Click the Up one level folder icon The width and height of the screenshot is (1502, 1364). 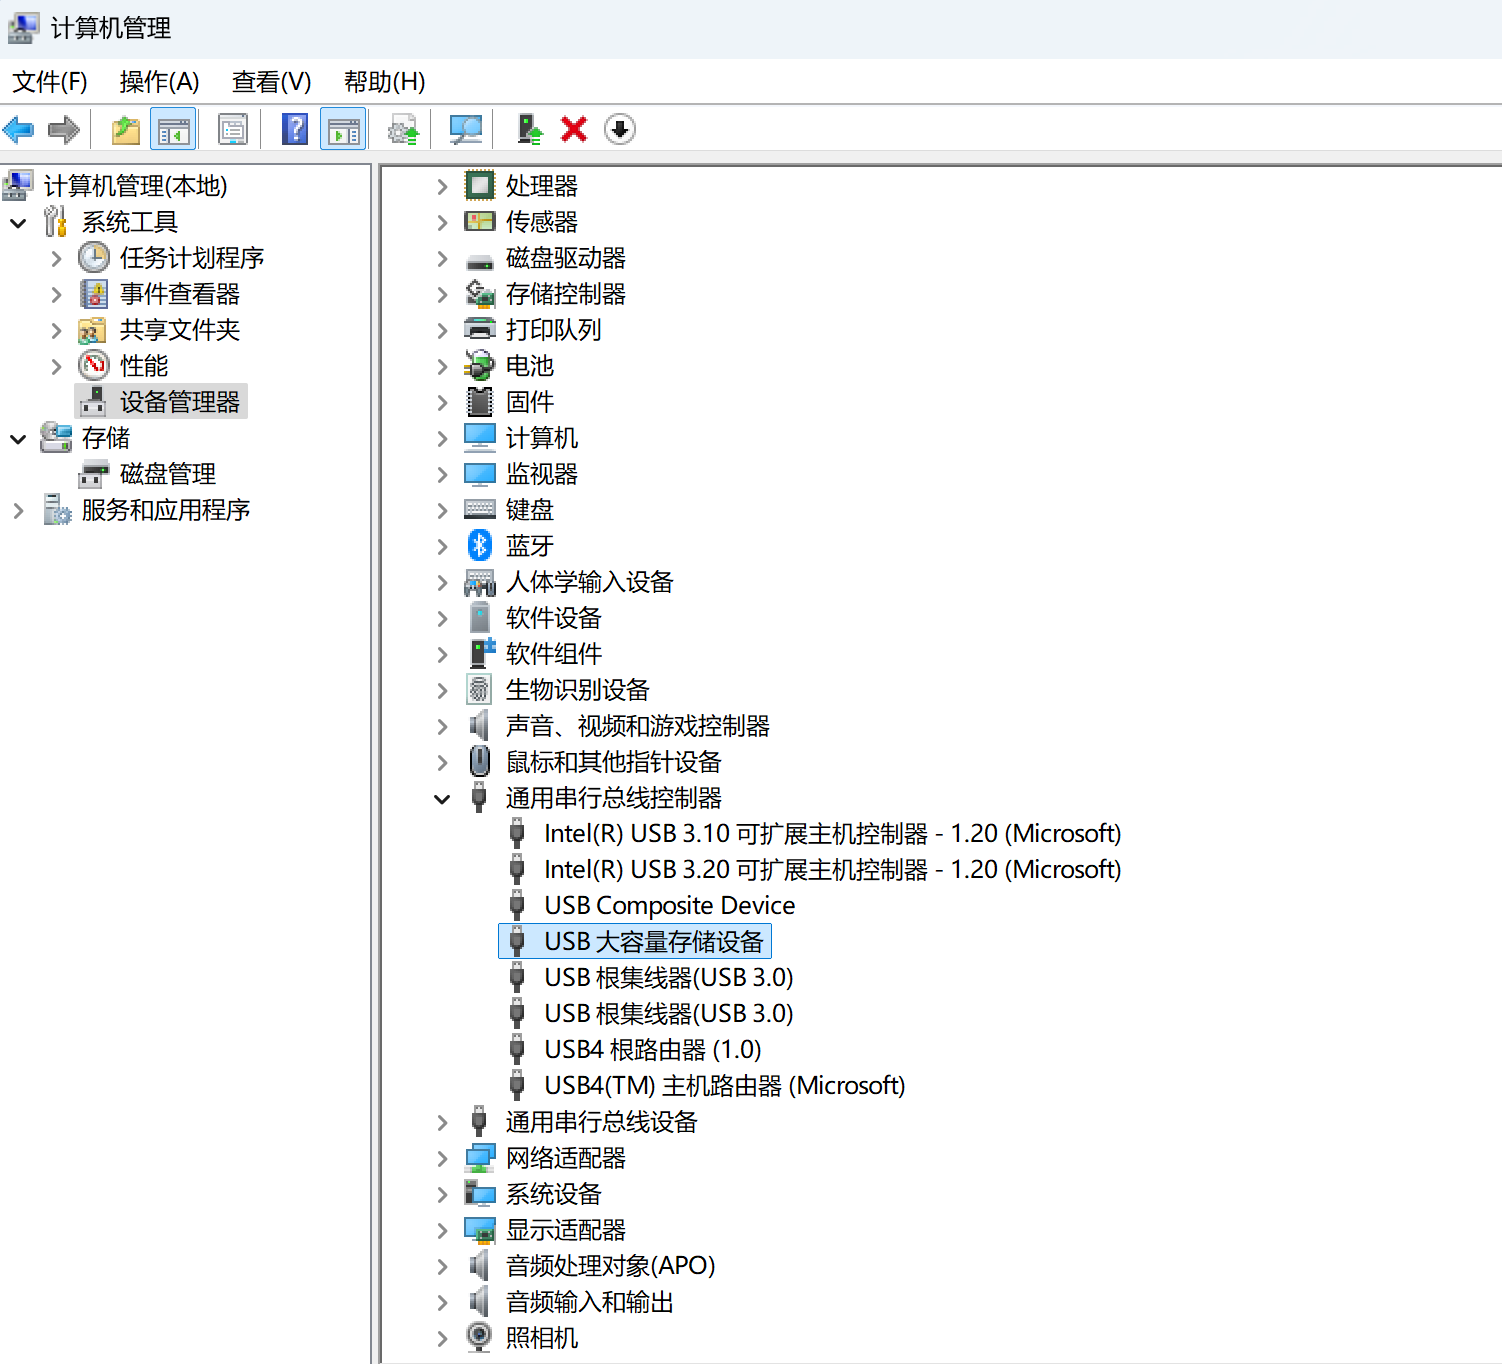125,129
